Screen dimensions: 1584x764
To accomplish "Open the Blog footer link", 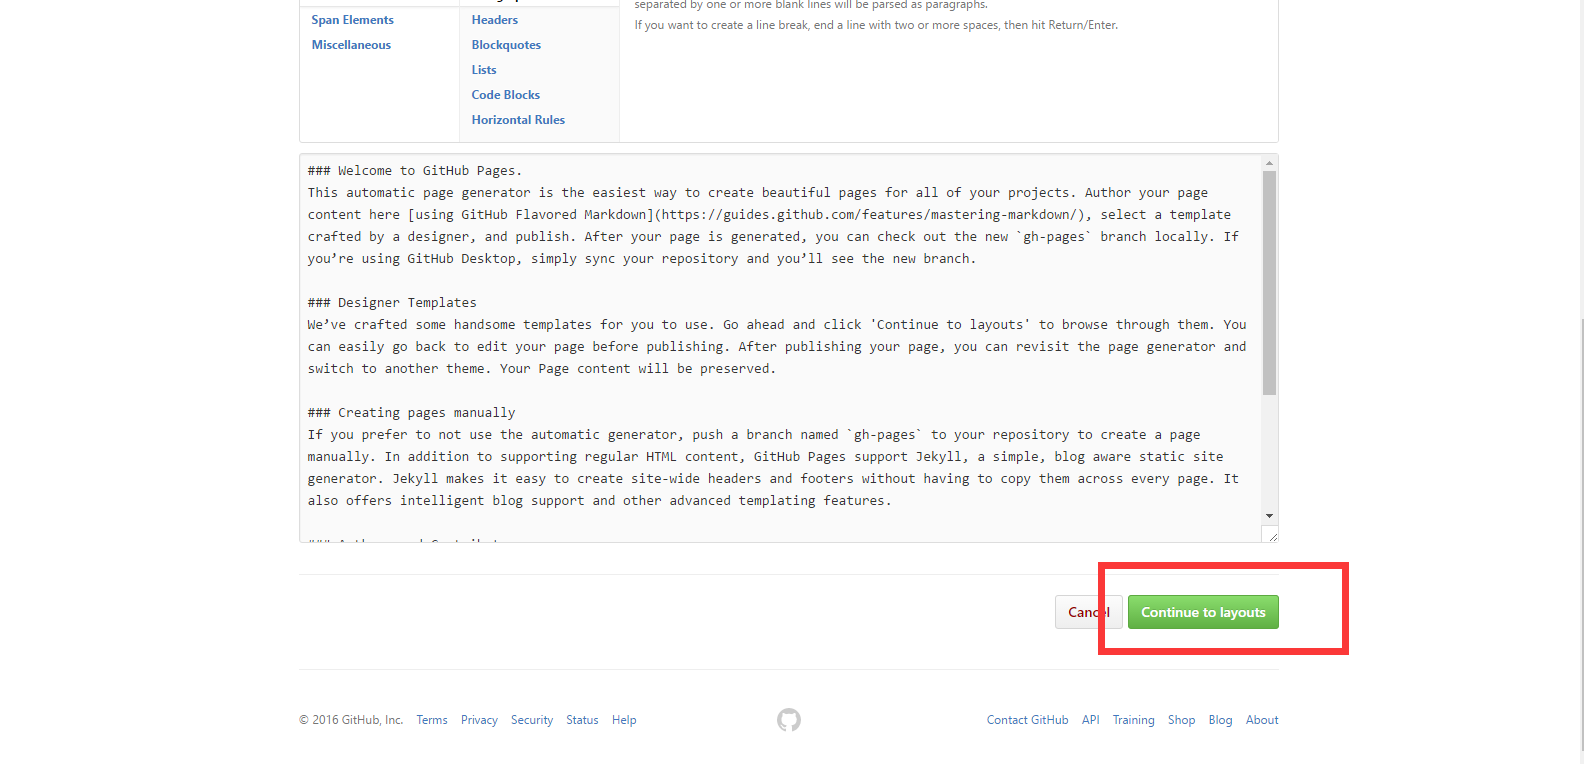I will (1220, 720).
